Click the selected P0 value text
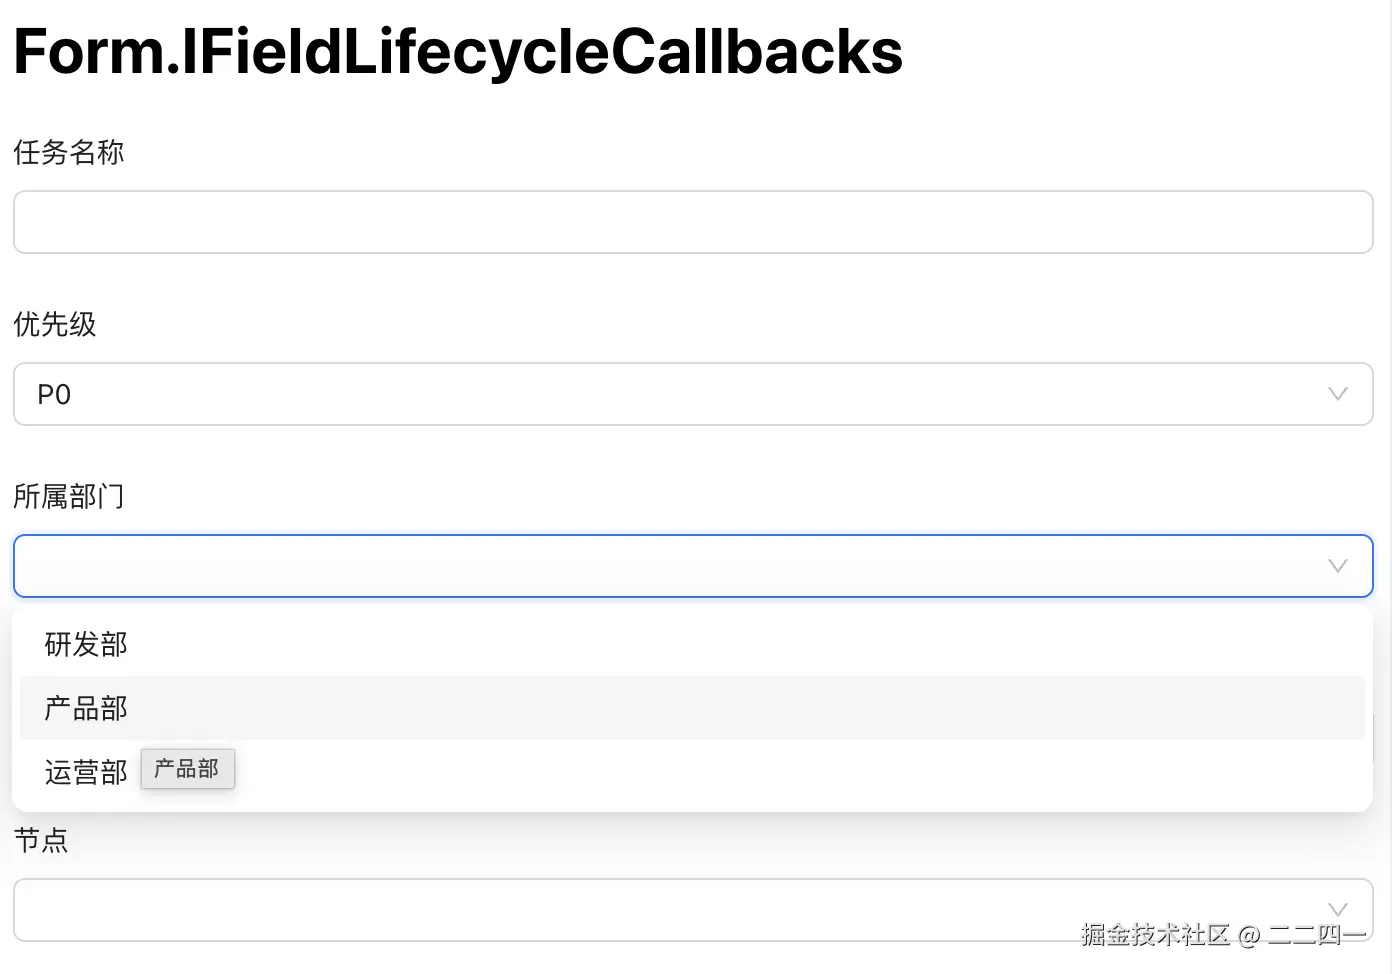Image resolution: width=1392 pixels, height=974 pixels. coord(54,395)
